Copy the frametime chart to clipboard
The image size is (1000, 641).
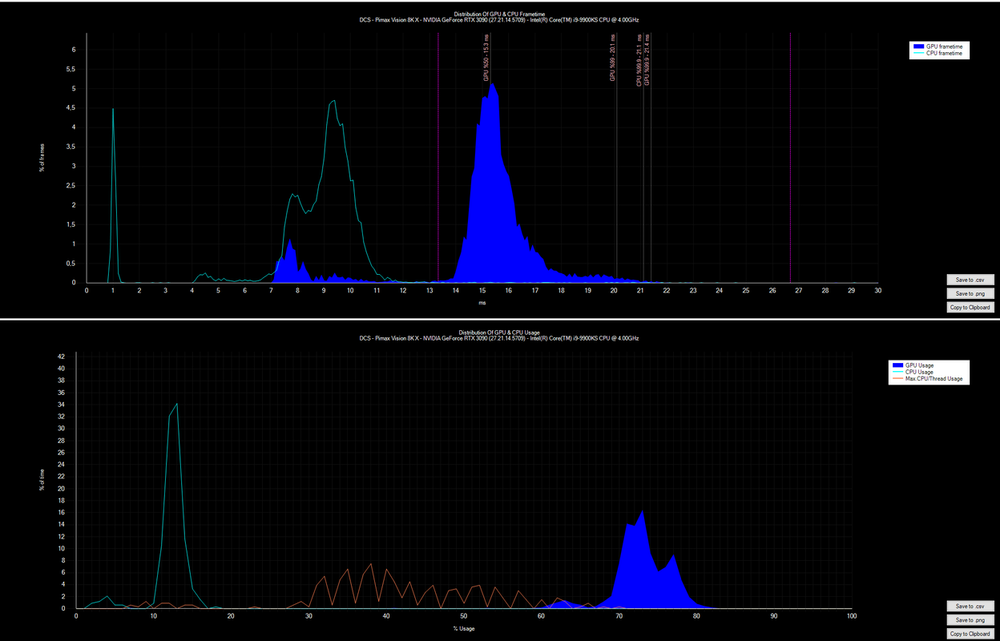point(970,307)
